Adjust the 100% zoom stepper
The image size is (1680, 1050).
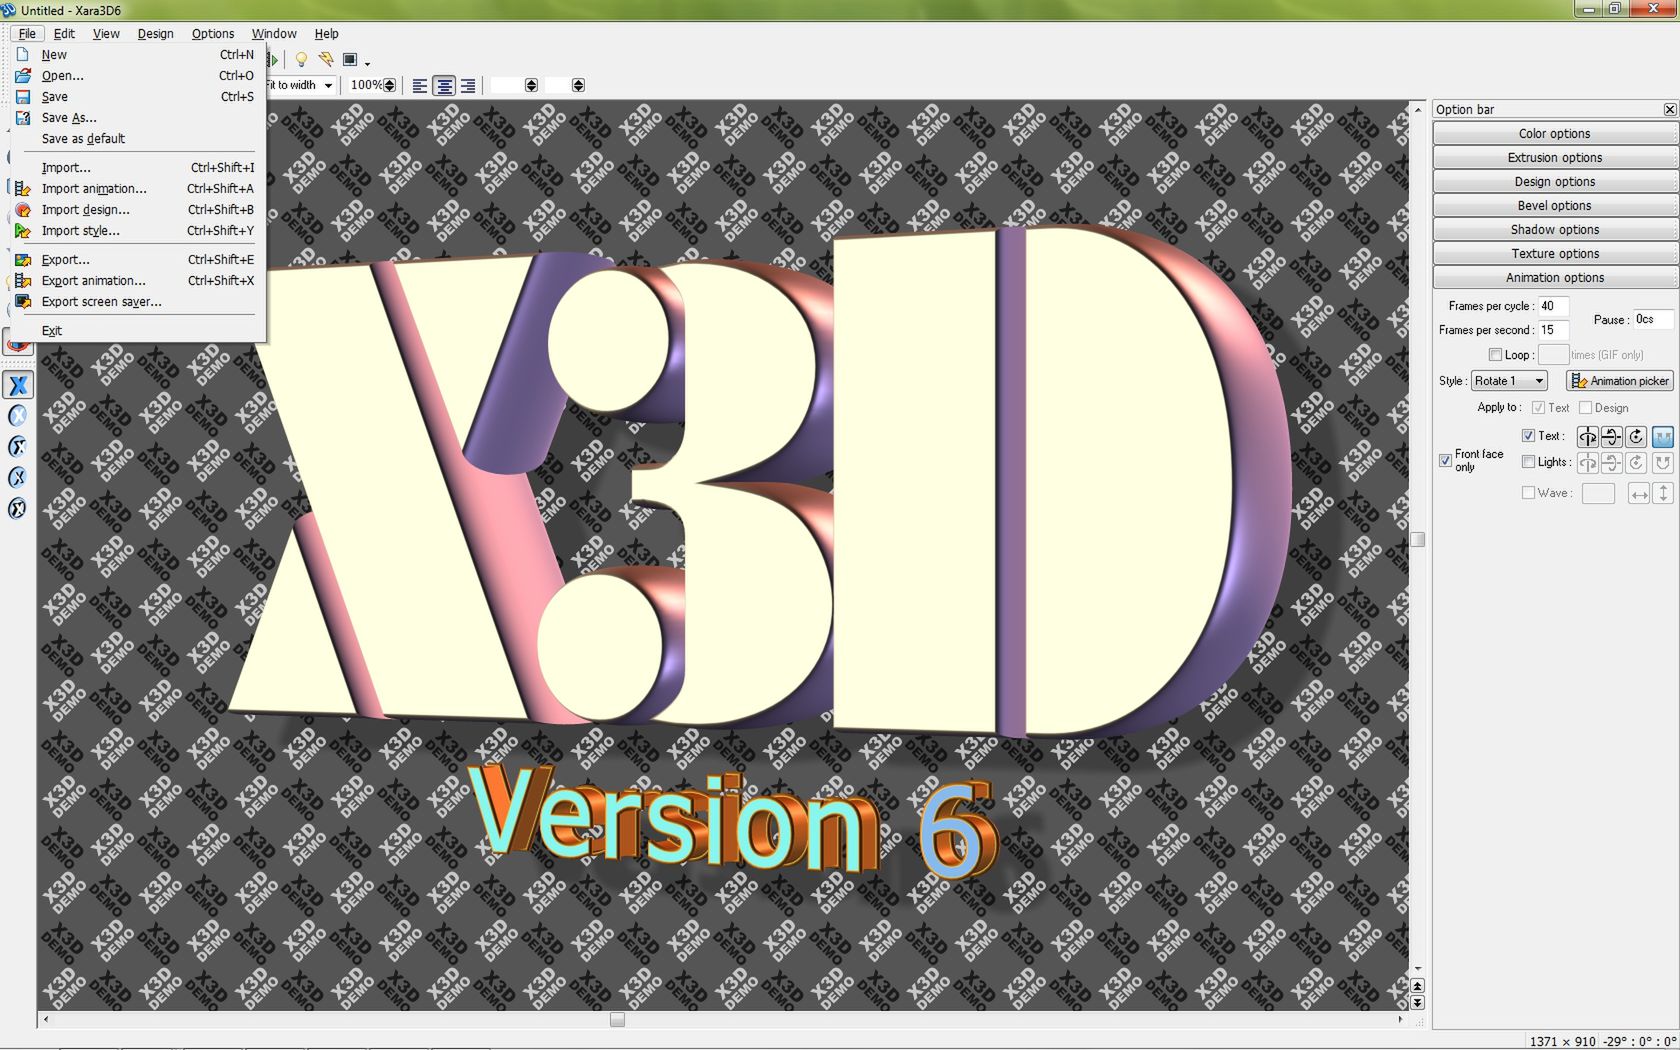click(x=389, y=86)
